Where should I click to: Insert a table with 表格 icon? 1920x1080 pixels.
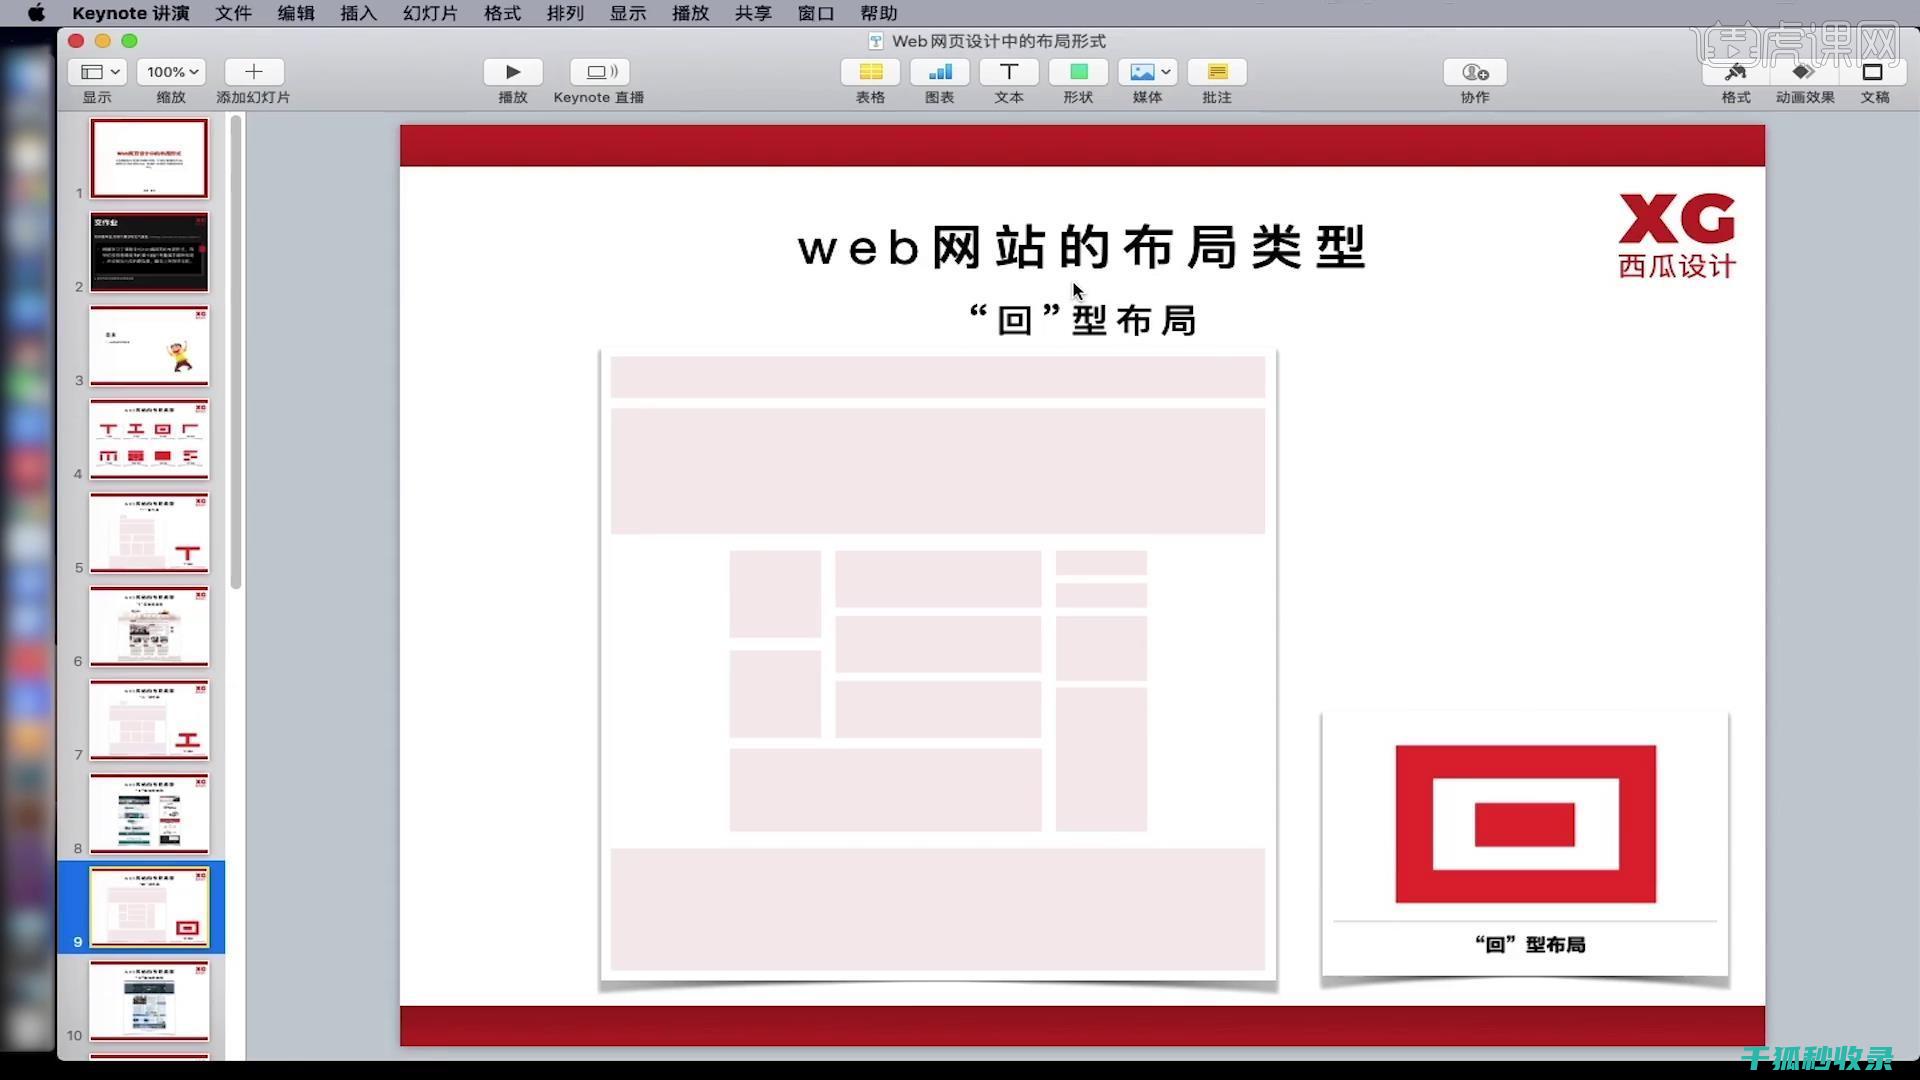coord(871,72)
